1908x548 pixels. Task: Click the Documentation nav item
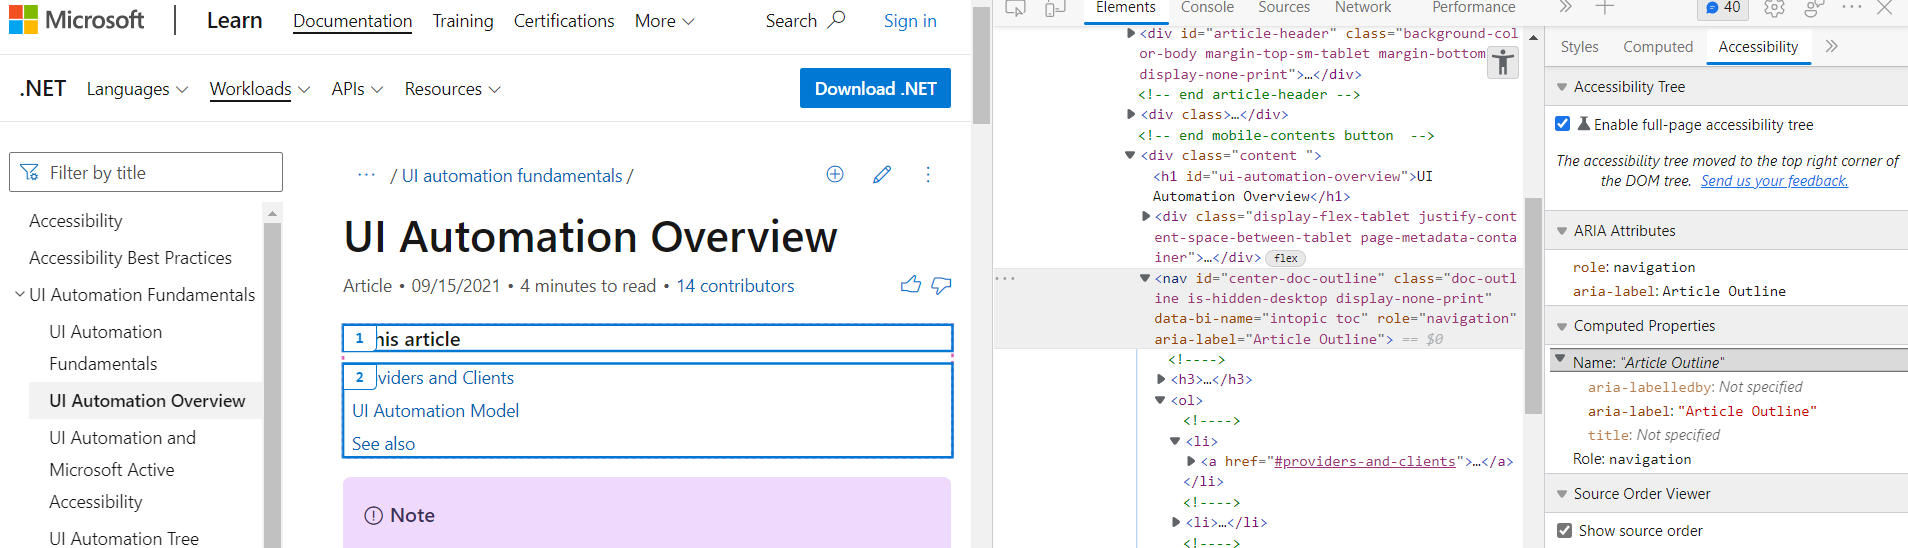(352, 21)
